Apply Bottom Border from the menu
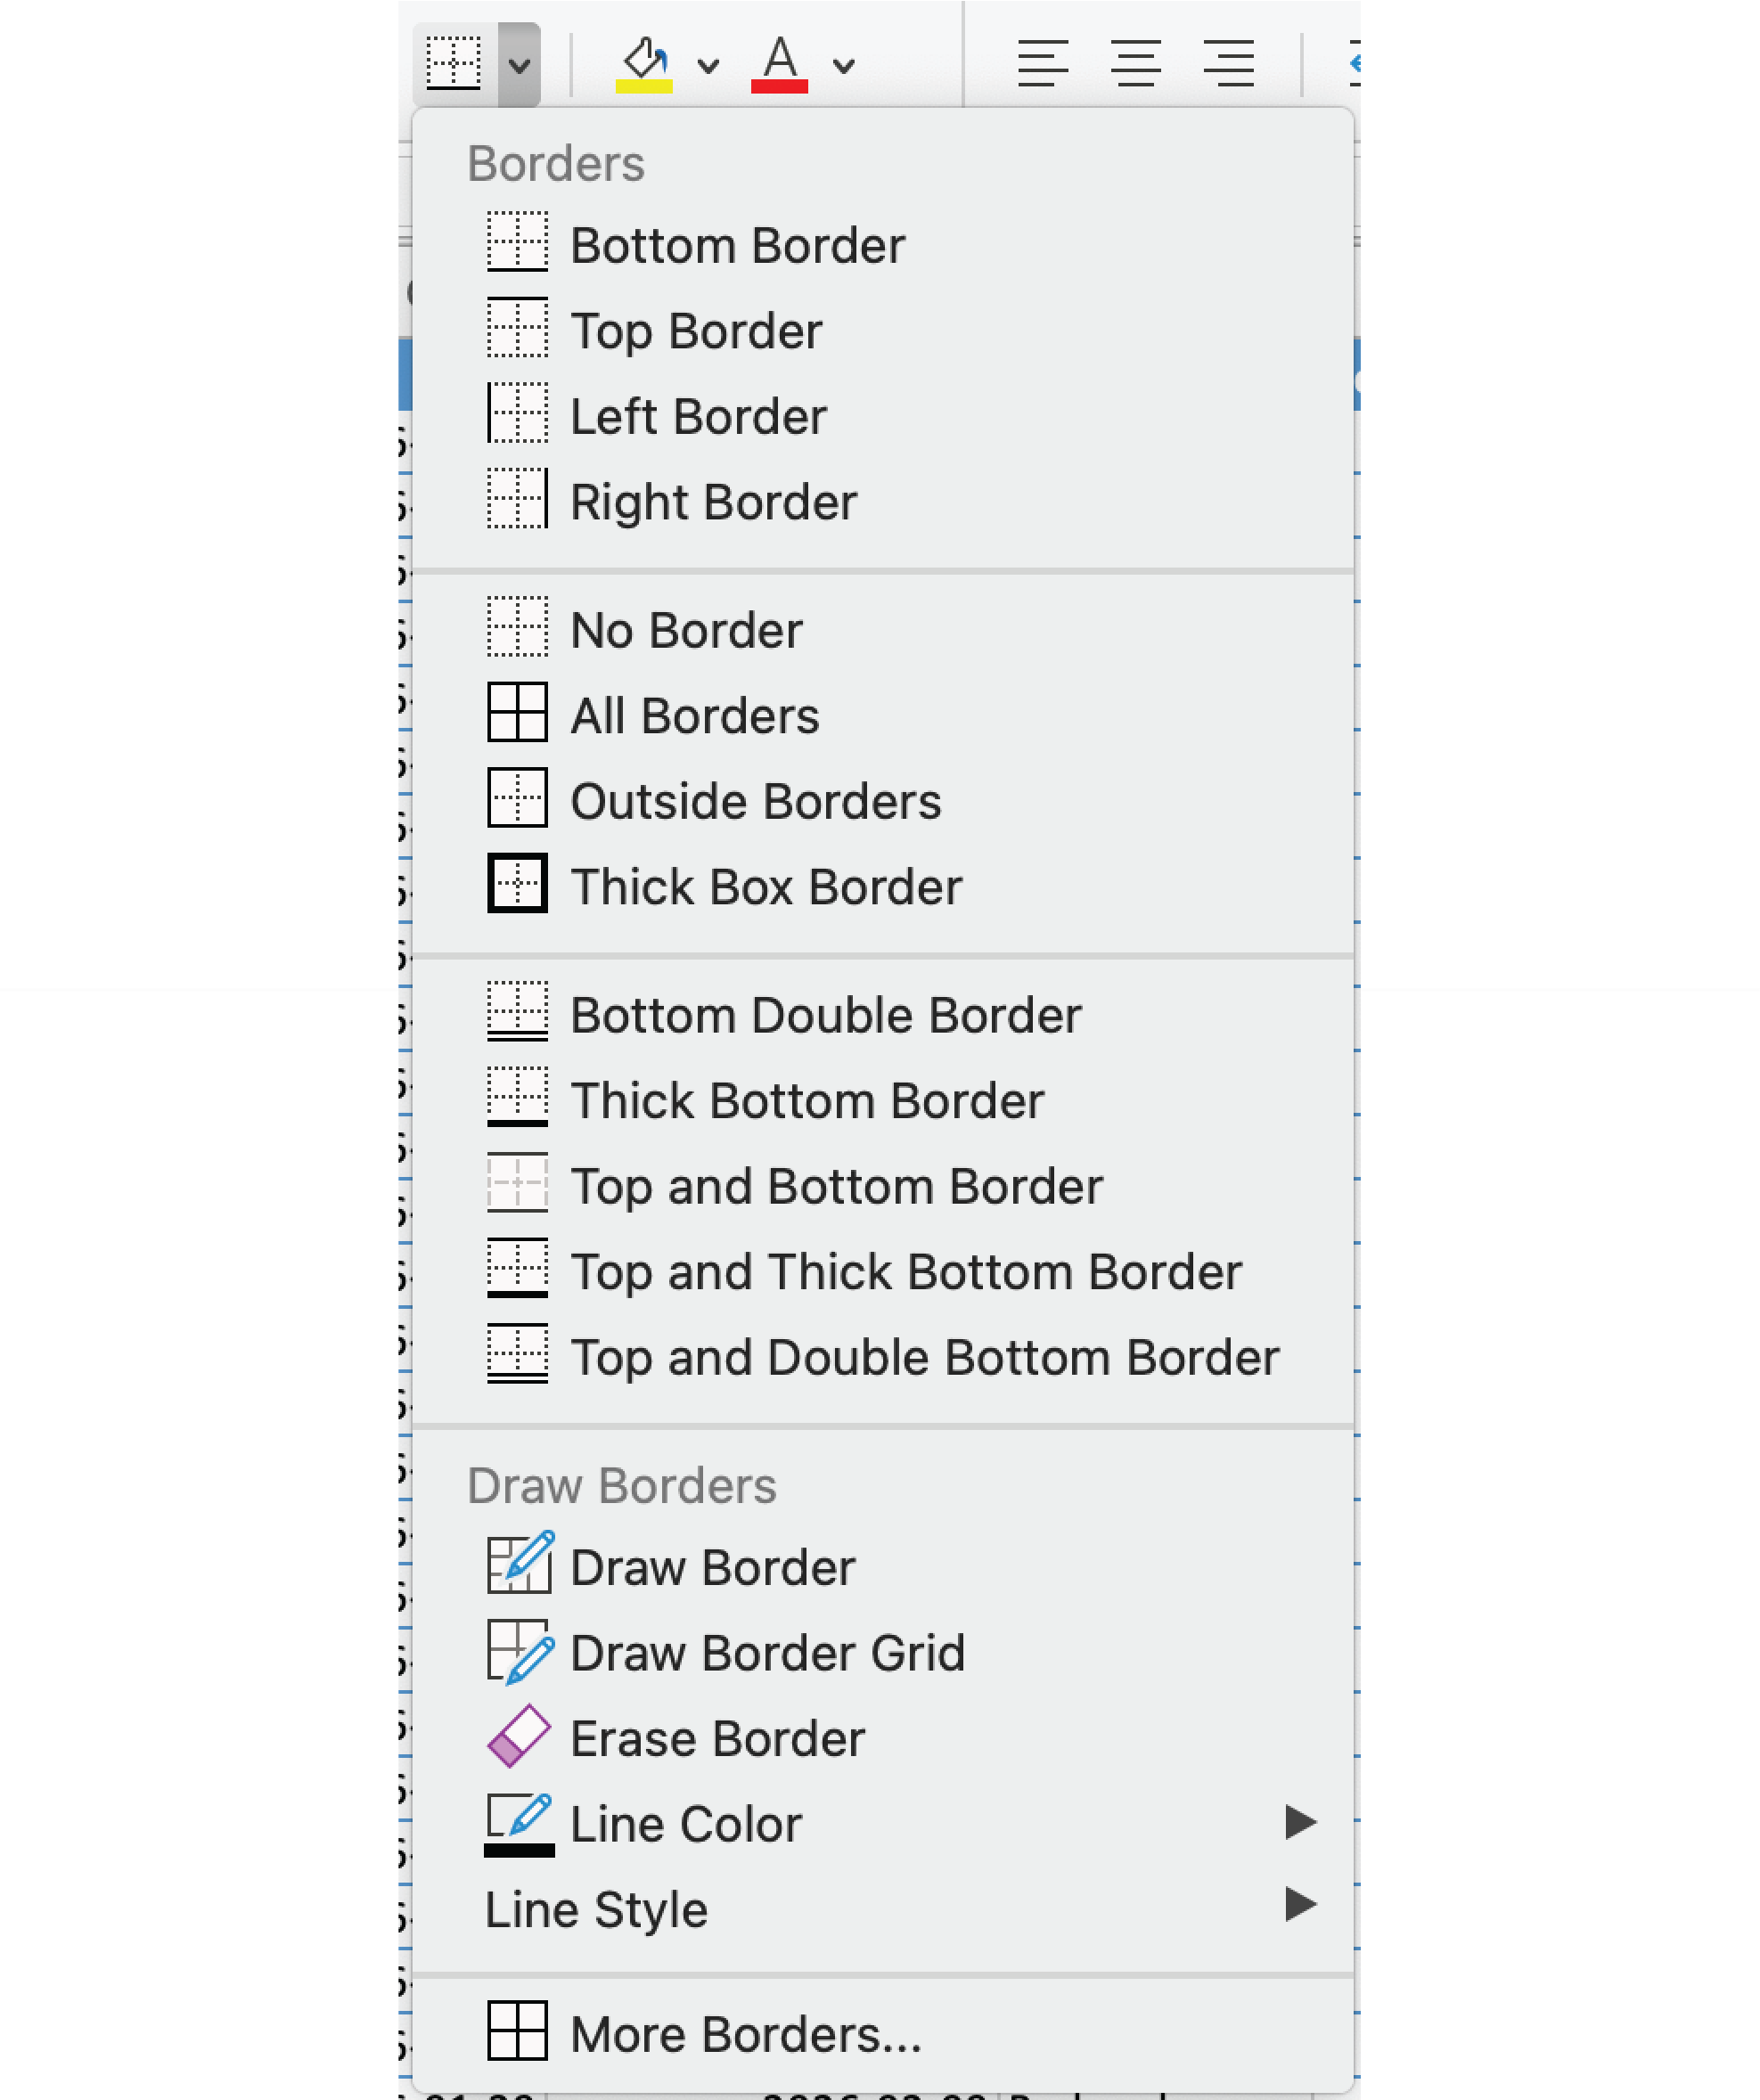Viewport: 1760px width, 2100px height. 737,245
